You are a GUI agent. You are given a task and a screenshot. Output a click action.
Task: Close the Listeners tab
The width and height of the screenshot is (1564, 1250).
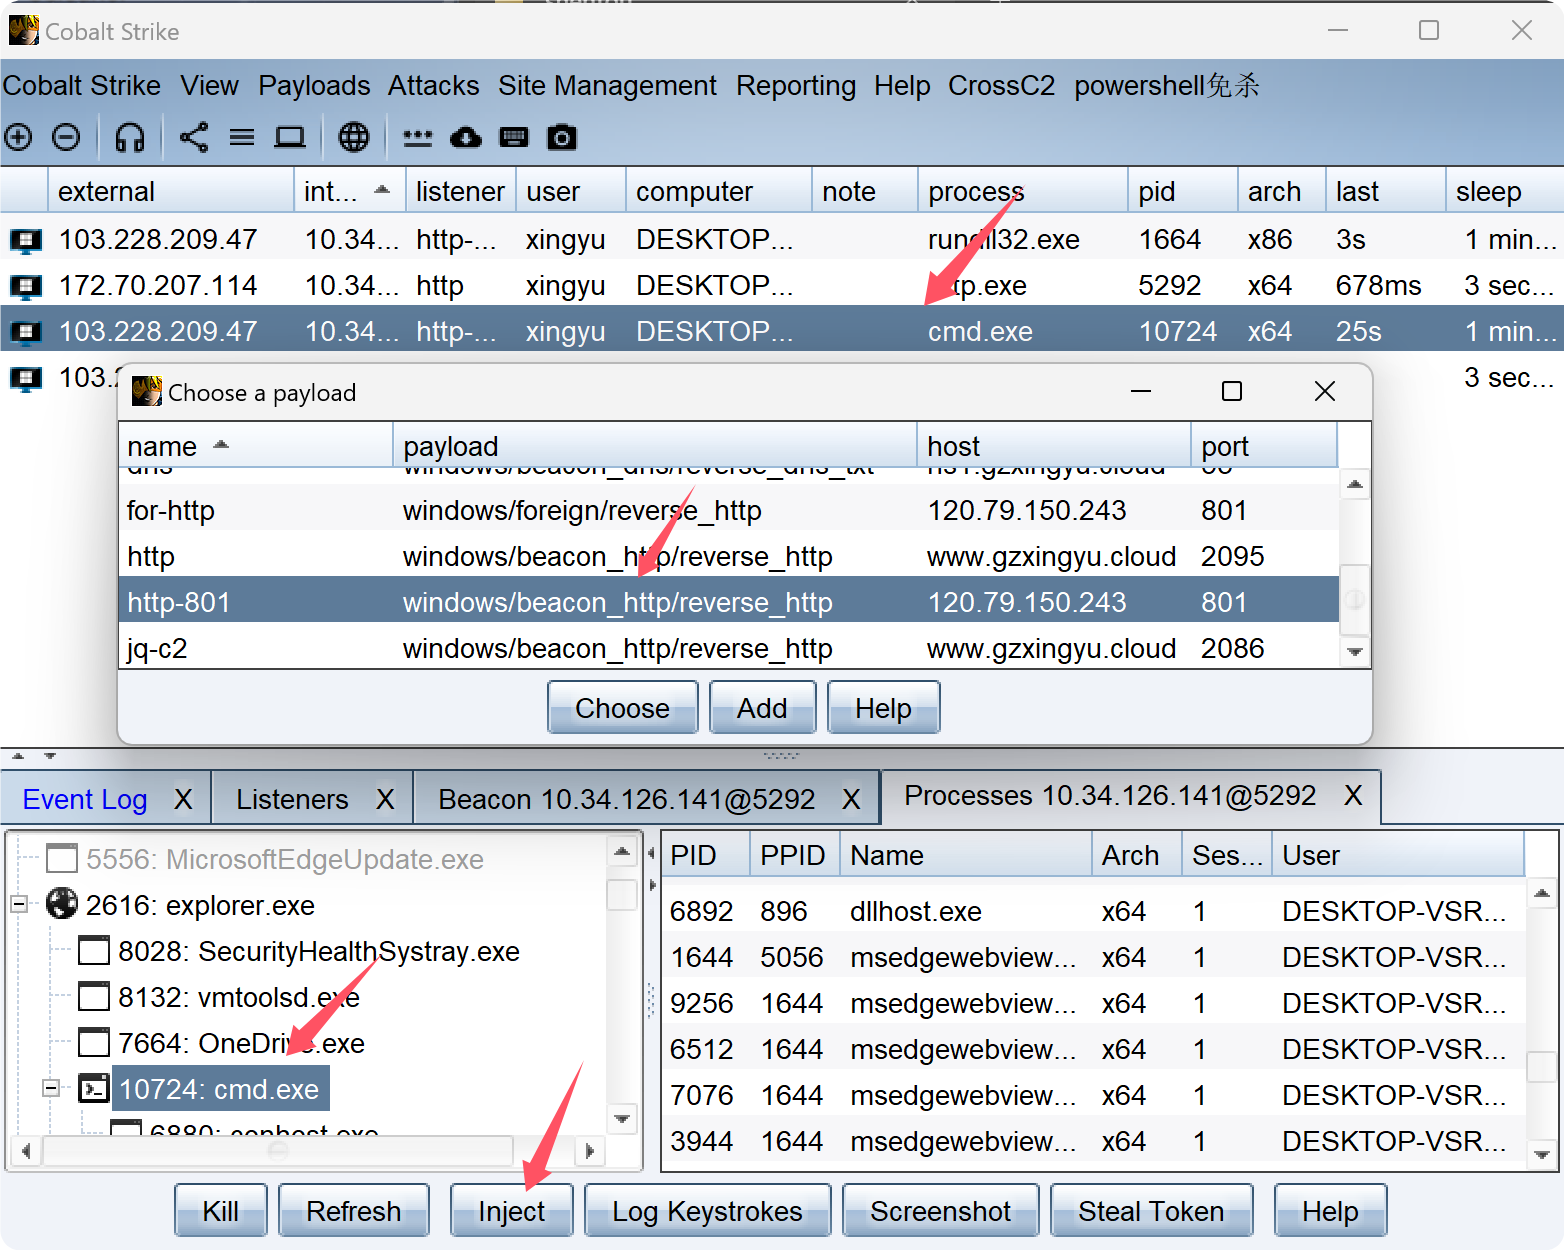pyautogui.click(x=385, y=799)
